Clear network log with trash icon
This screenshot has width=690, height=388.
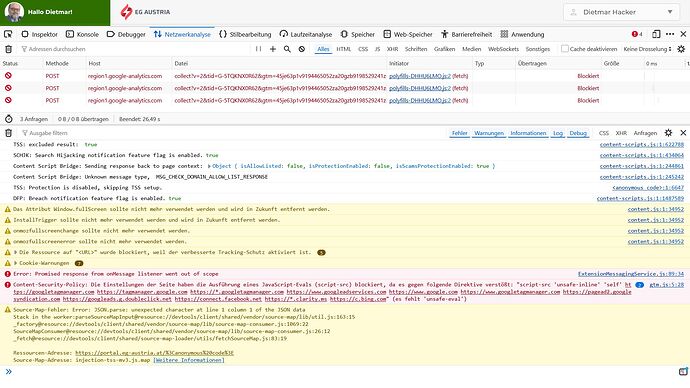(8, 49)
